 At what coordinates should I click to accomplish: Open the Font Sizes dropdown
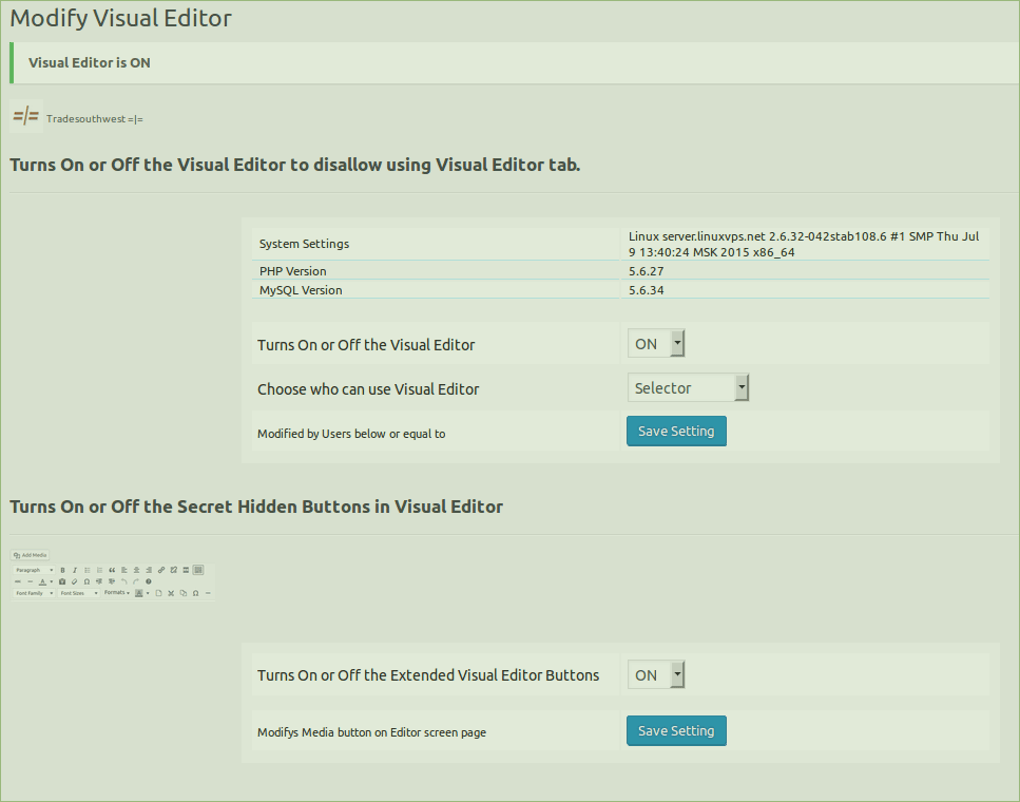[x=79, y=593]
